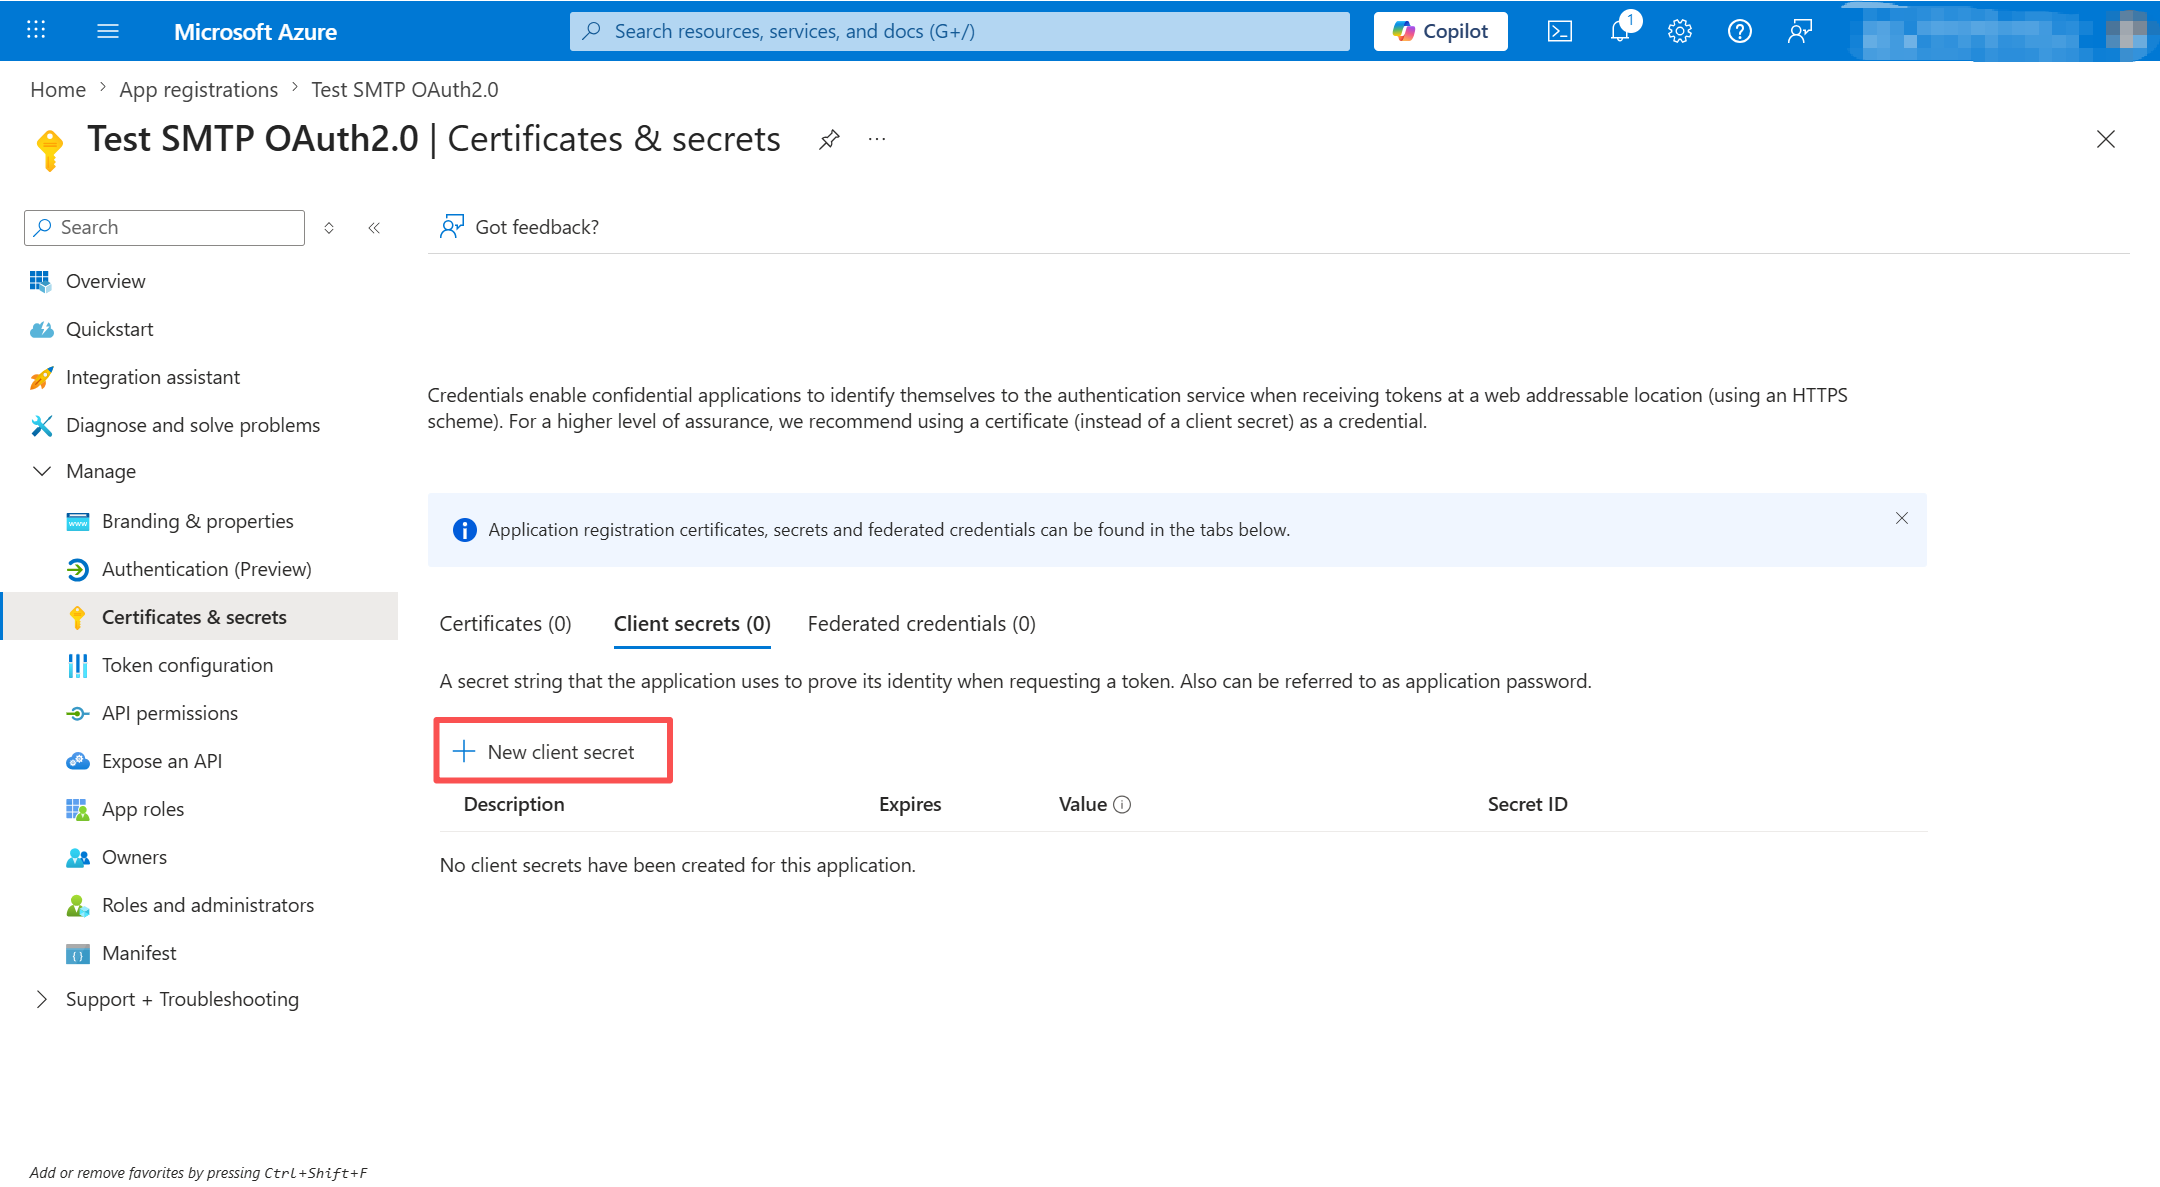Open portal settings gear

1680,31
